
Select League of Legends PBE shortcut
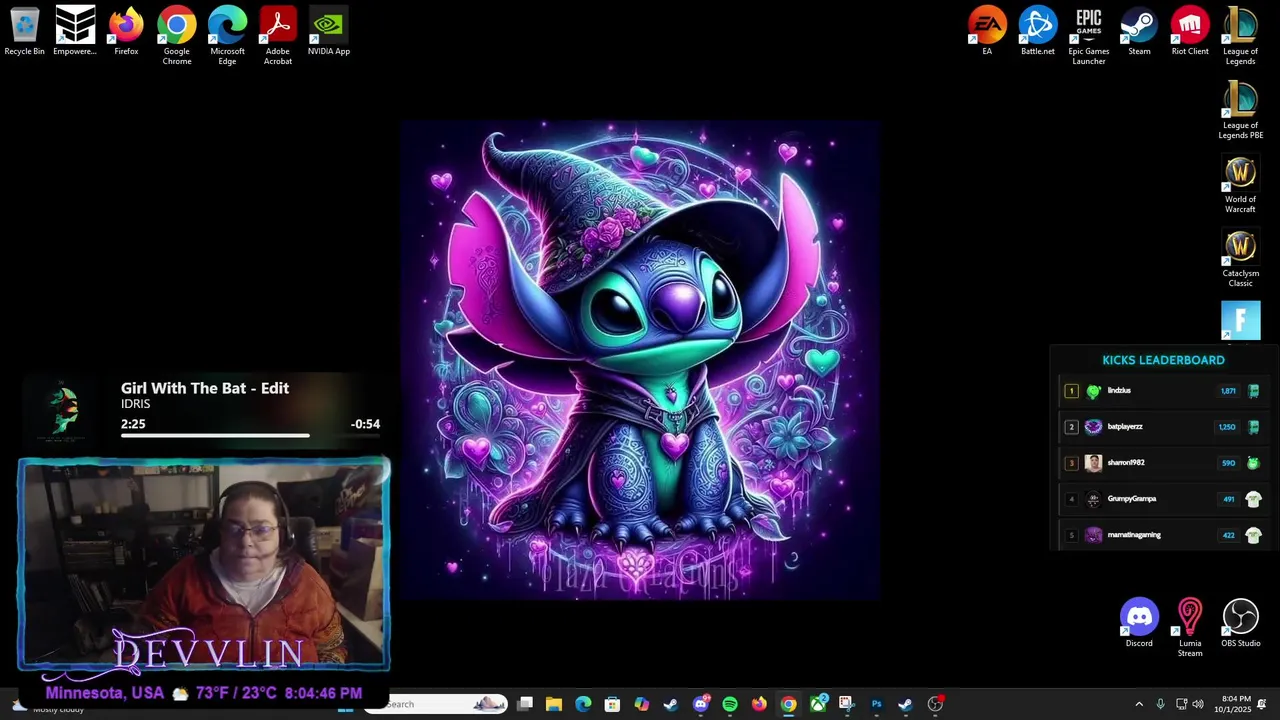pos(1241,110)
